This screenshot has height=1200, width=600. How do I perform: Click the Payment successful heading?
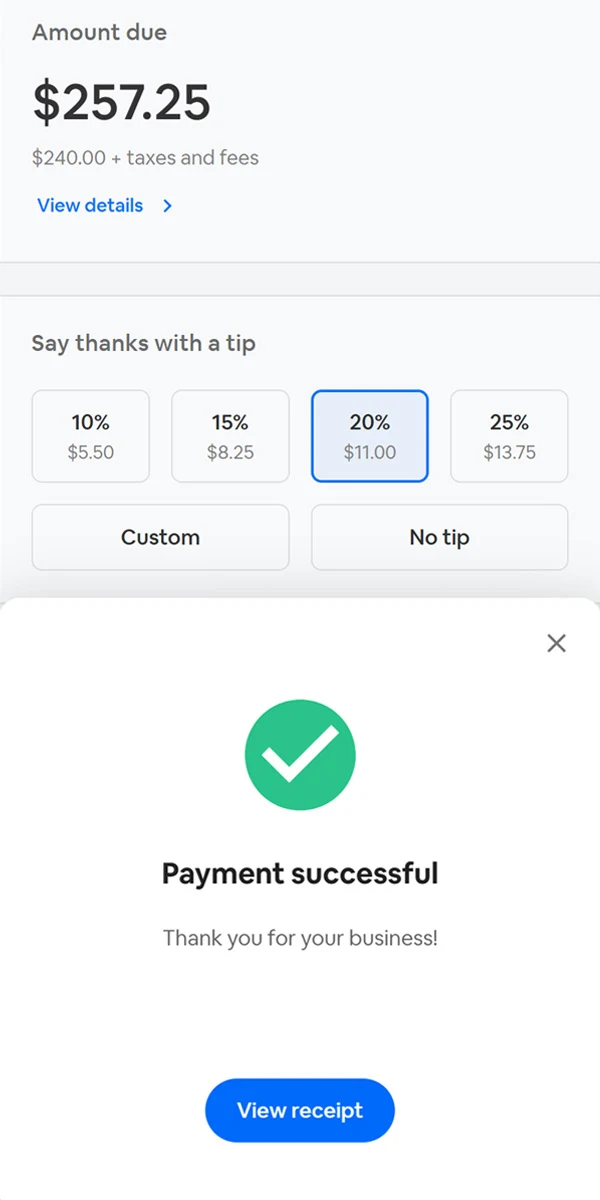pyautogui.click(x=300, y=873)
